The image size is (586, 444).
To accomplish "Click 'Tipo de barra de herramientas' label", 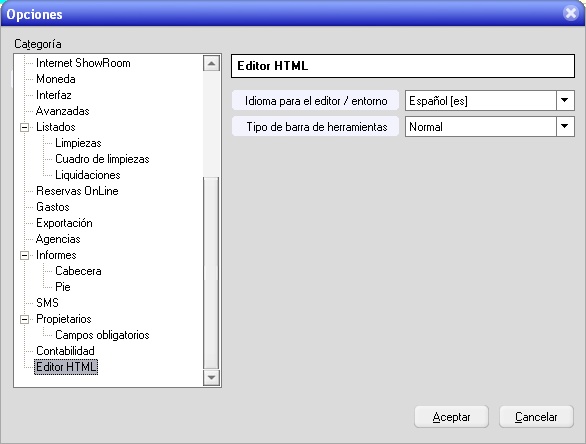I will 316,127.
